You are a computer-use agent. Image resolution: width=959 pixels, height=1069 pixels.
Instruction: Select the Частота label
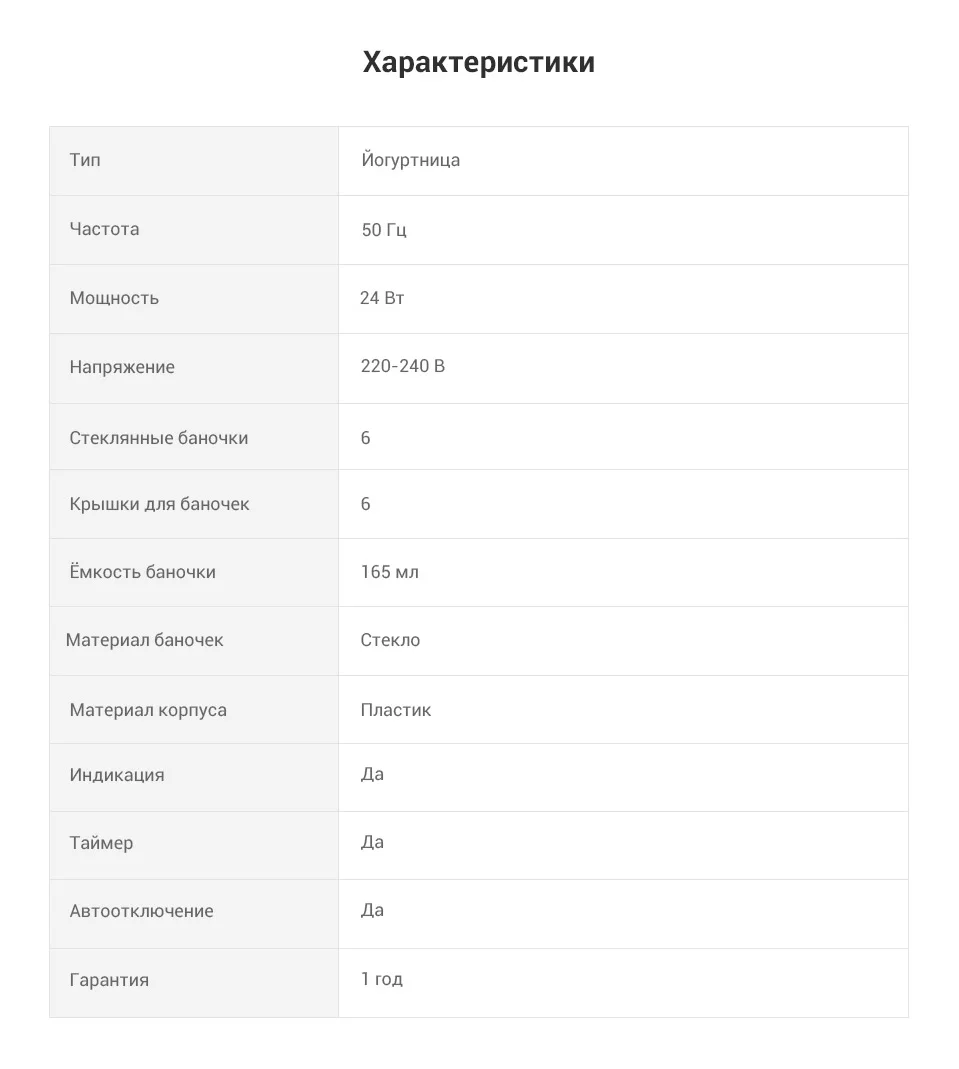(104, 229)
